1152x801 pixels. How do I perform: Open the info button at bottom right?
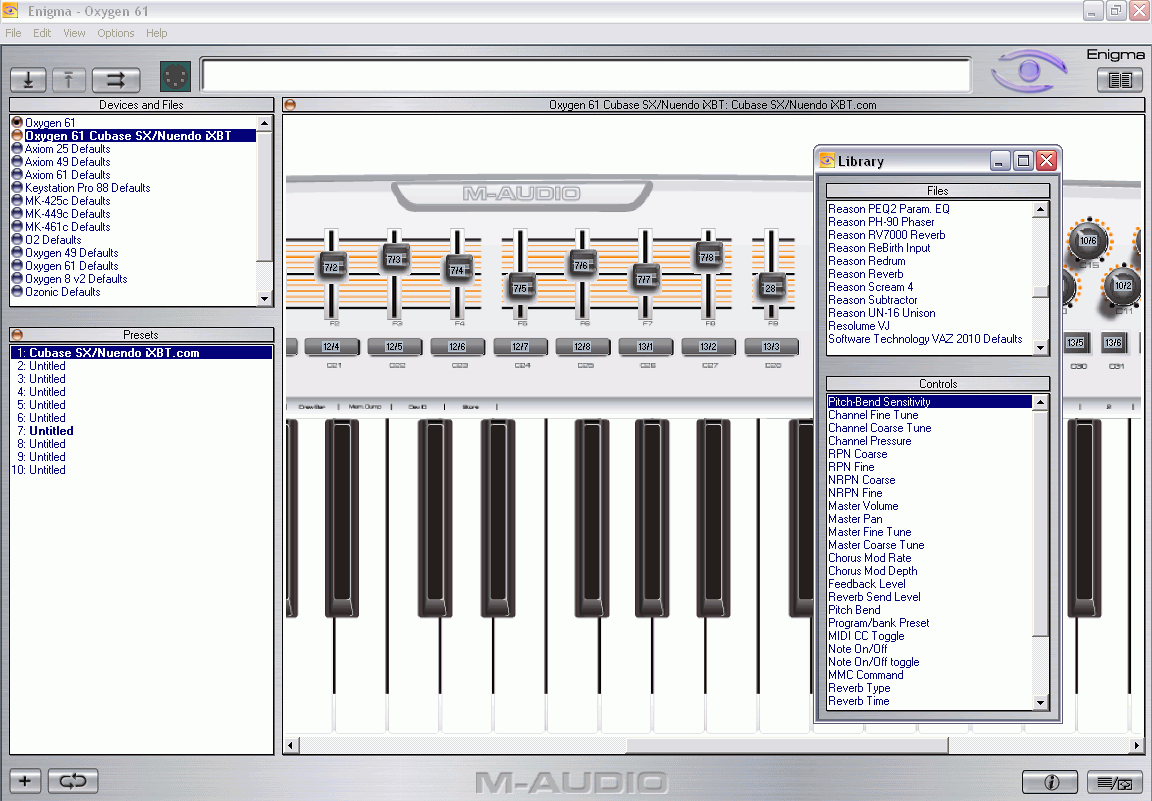[x=1049, y=782]
